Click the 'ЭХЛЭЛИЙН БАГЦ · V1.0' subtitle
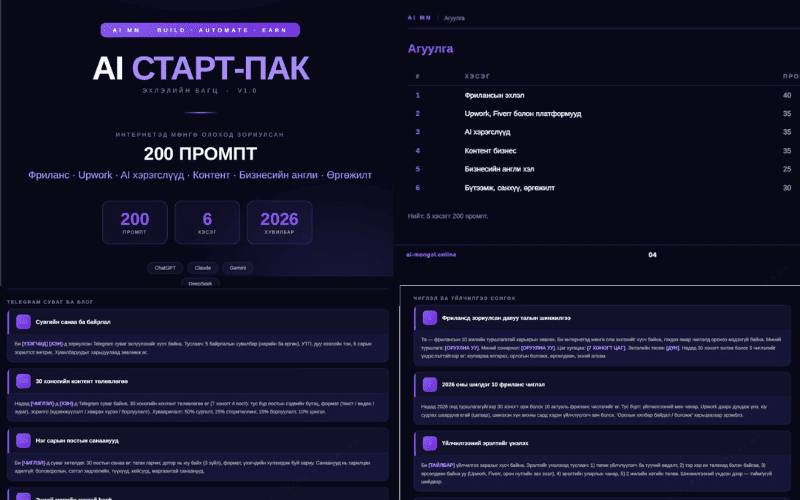 coord(200,91)
